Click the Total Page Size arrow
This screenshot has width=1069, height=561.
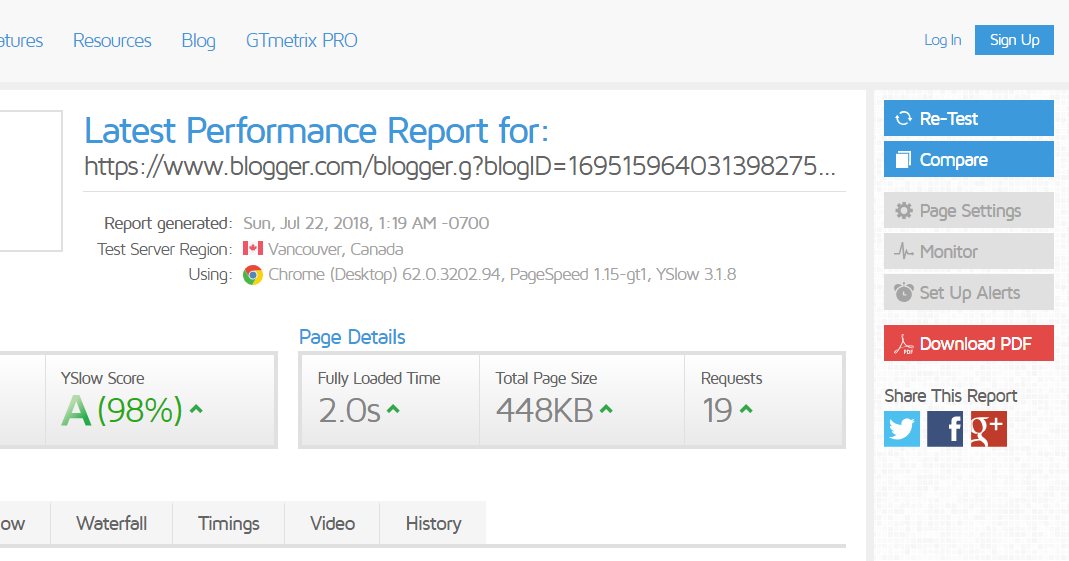click(x=607, y=409)
